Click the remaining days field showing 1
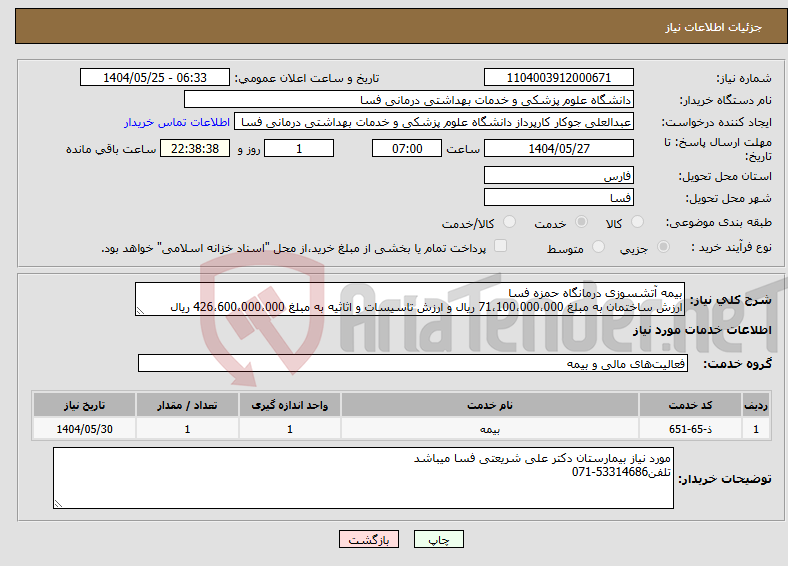Viewport: 788px width, 566px height. click(x=299, y=148)
